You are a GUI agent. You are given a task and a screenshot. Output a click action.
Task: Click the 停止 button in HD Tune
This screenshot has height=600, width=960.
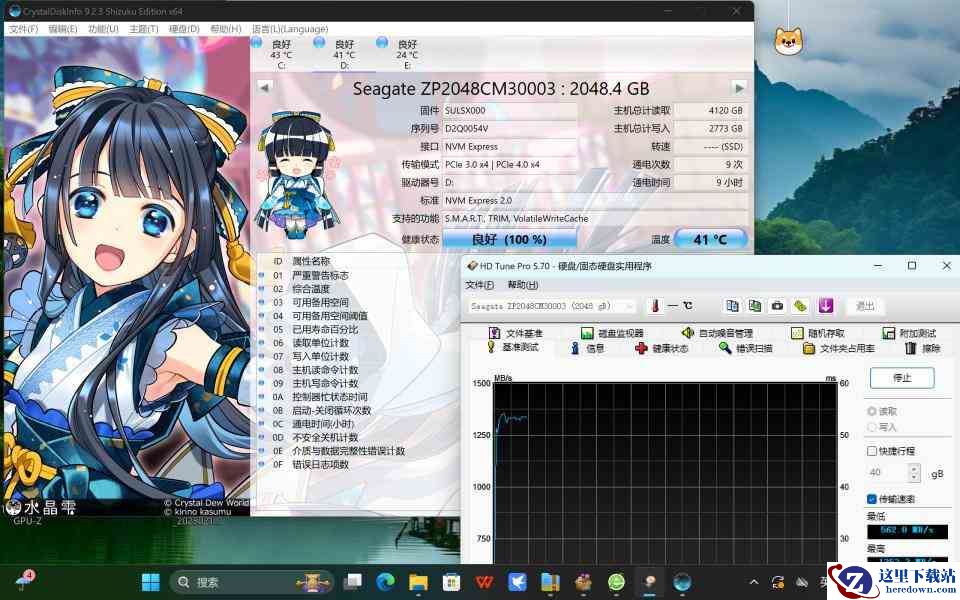coord(902,378)
